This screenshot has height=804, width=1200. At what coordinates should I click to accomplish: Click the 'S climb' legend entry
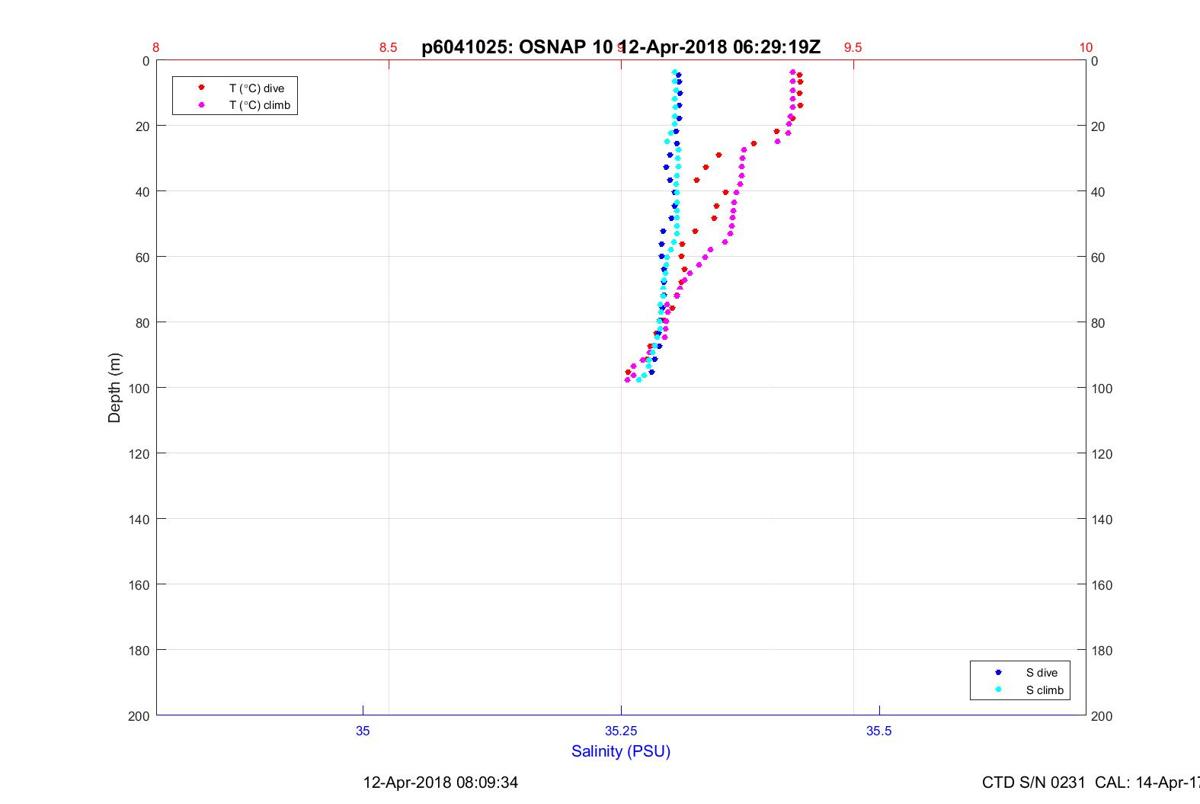point(1045,691)
